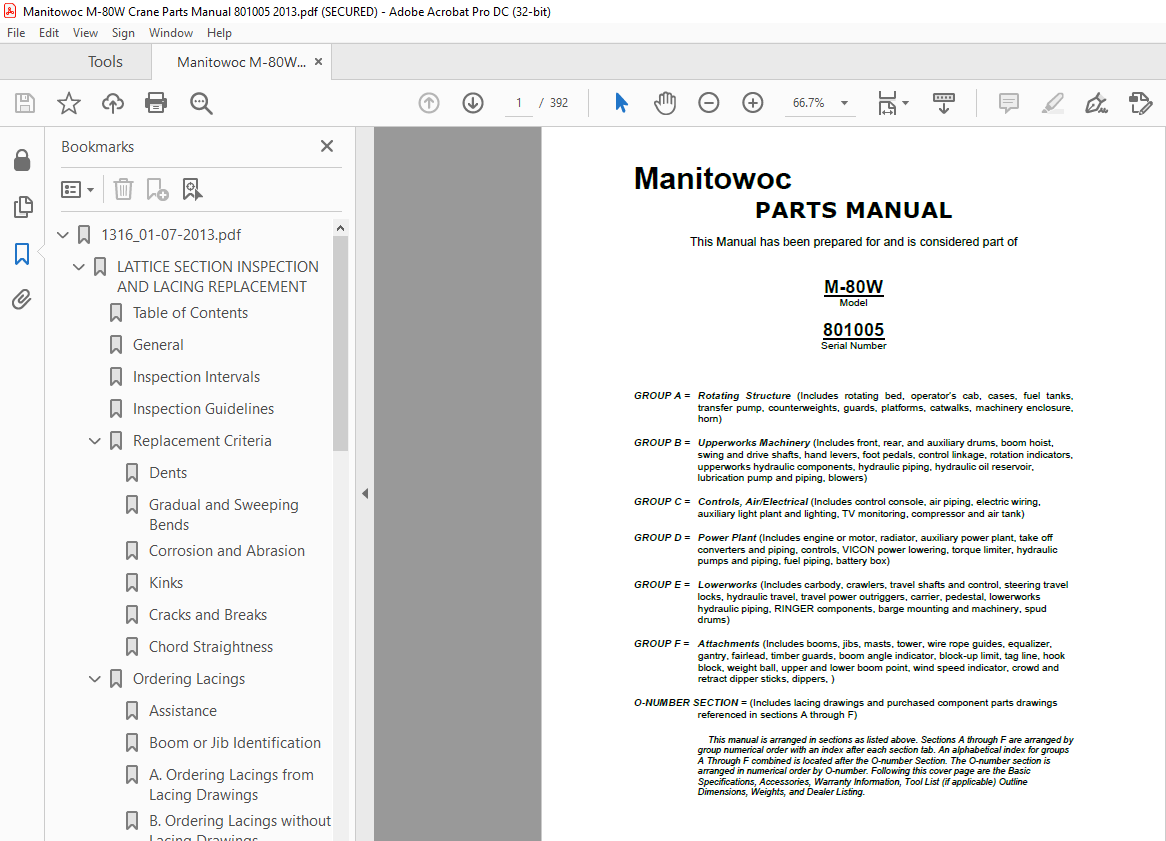Jump to Inspection Guidelines bookmark

tap(203, 409)
